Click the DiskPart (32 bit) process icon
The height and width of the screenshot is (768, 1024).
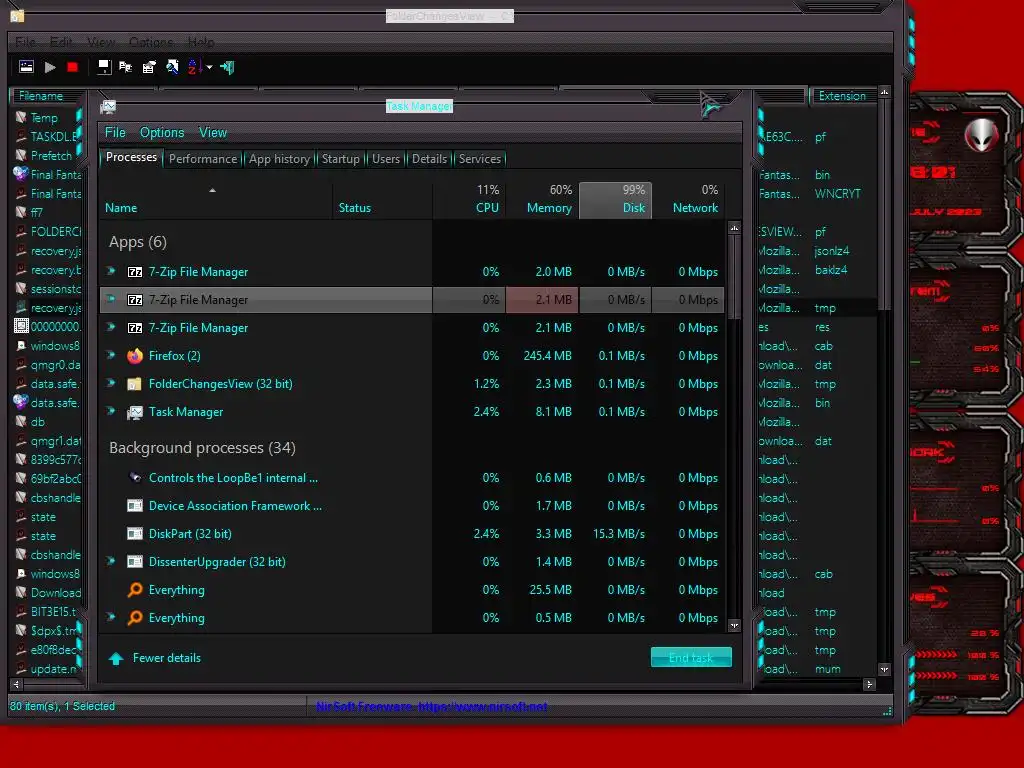click(135, 534)
